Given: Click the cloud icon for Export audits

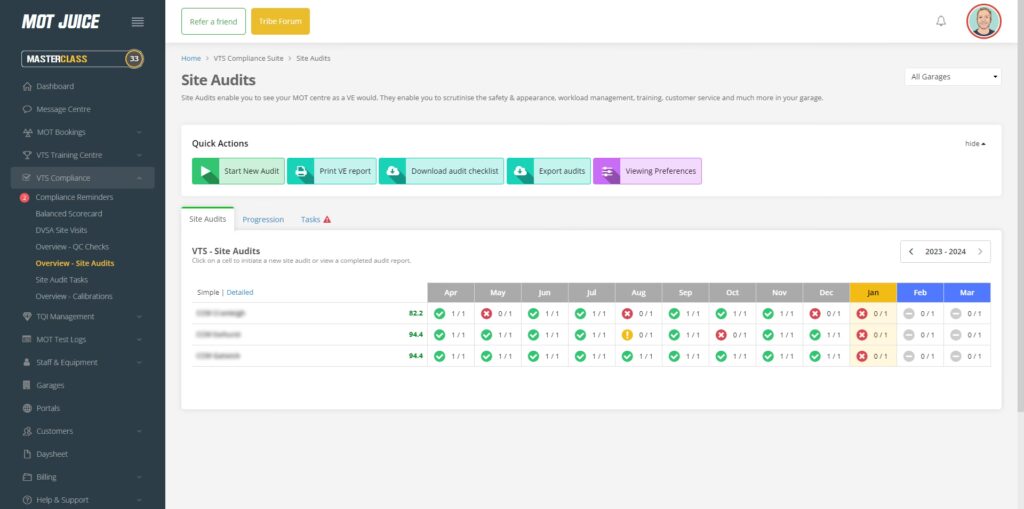Looking at the screenshot, I should (520, 171).
